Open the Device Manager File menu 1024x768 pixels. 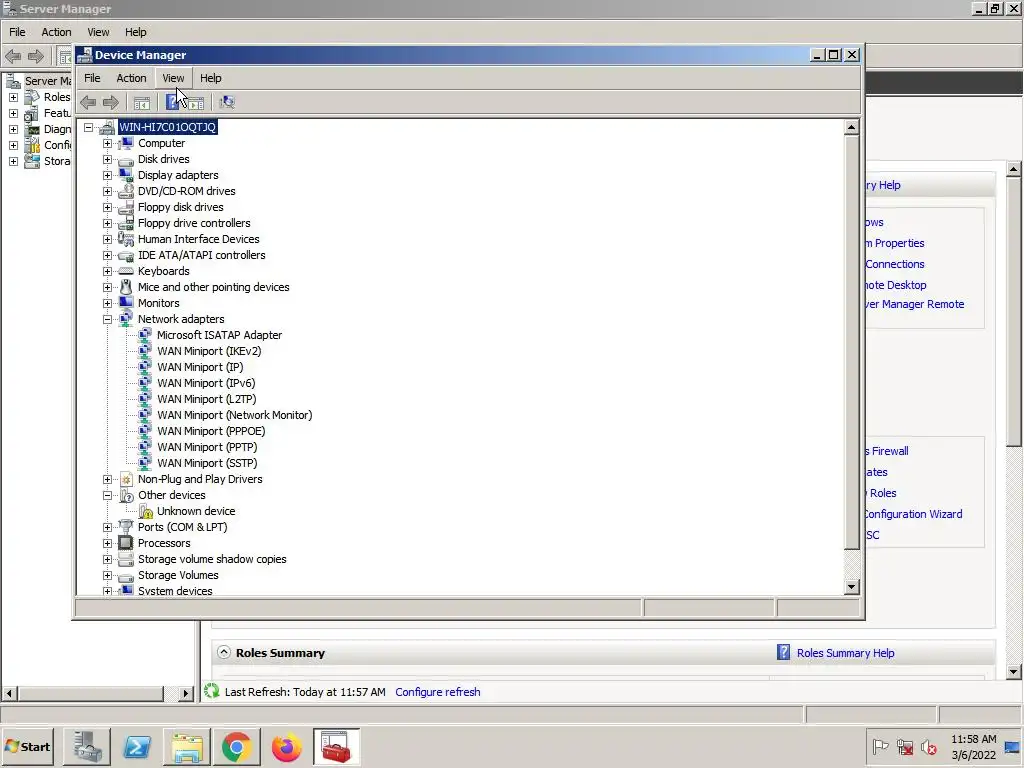[x=92, y=78]
